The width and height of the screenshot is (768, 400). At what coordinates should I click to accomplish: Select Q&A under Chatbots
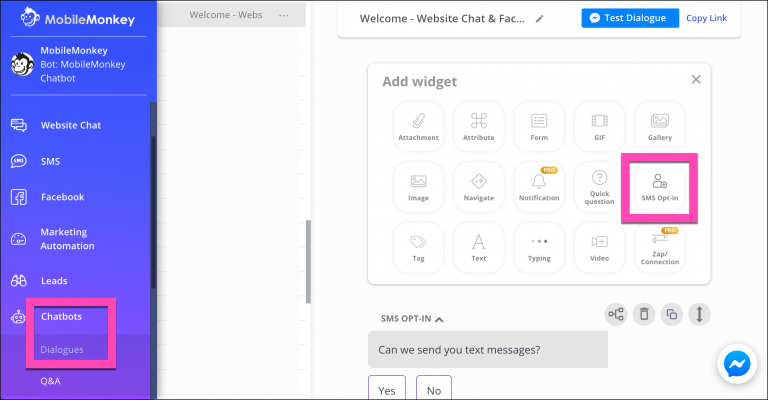click(50, 381)
